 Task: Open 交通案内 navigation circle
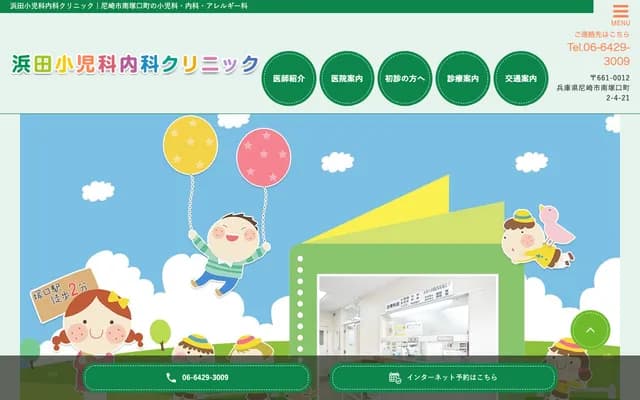521,78
